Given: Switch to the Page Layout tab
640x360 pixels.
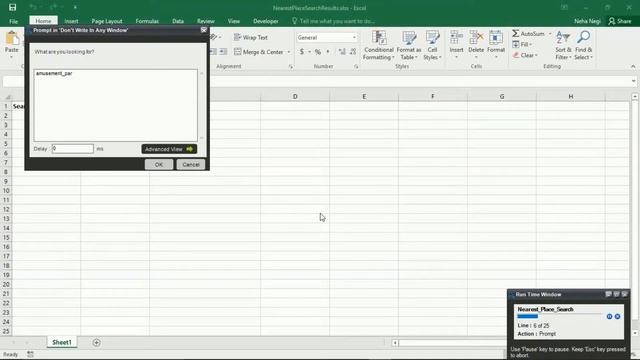Looking at the screenshot, I should pos(107,21).
